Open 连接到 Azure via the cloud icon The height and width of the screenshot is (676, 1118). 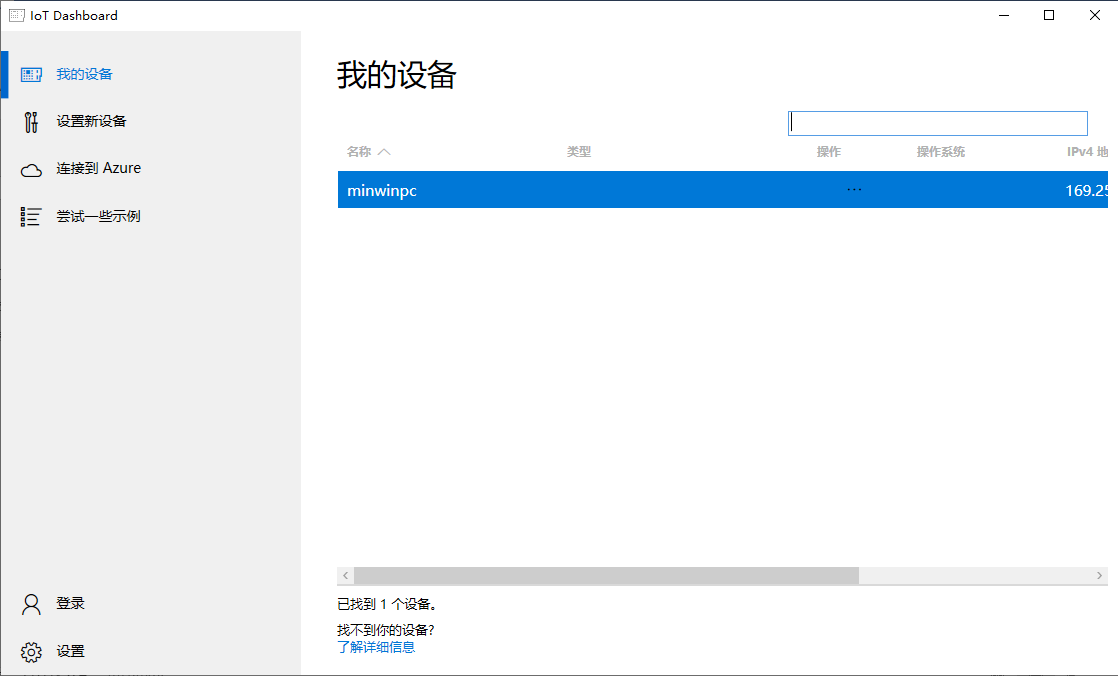(x=30, y=168)
